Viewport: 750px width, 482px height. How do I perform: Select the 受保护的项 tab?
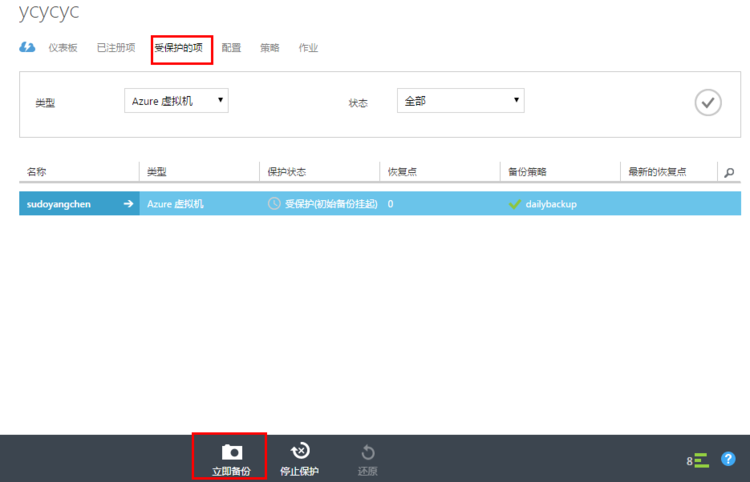pyautogui.click(x=178, y=48)
